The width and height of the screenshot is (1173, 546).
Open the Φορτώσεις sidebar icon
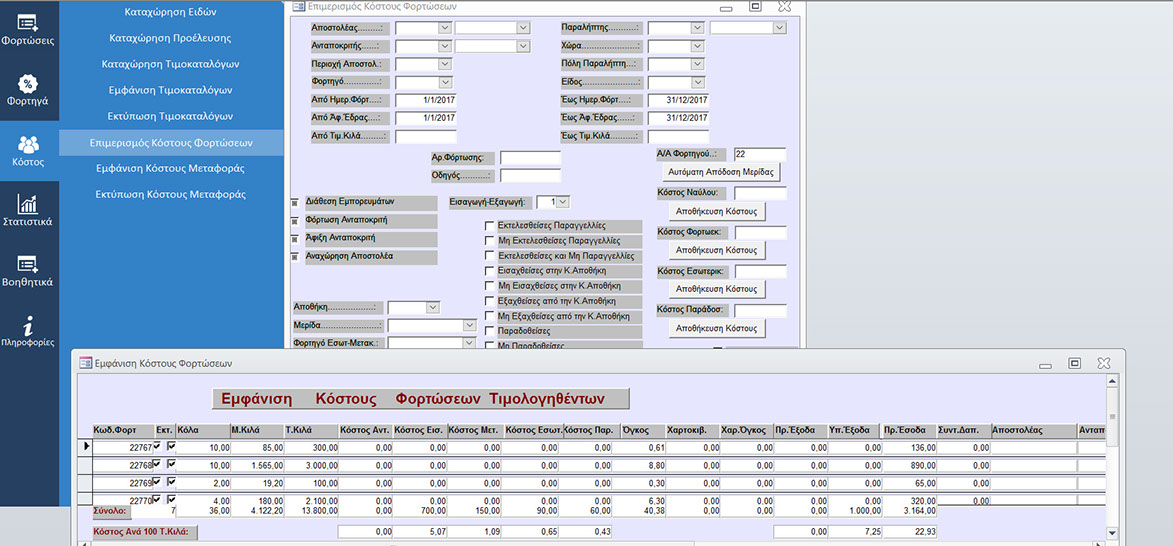pos(28,29)
